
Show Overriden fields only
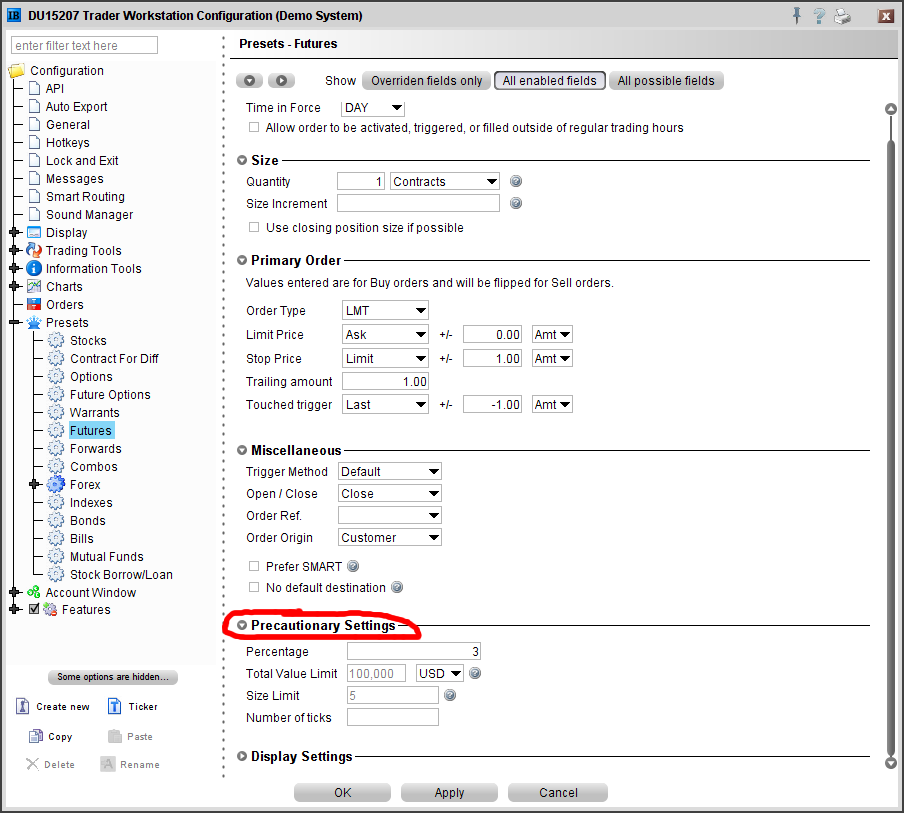[426, 81]
